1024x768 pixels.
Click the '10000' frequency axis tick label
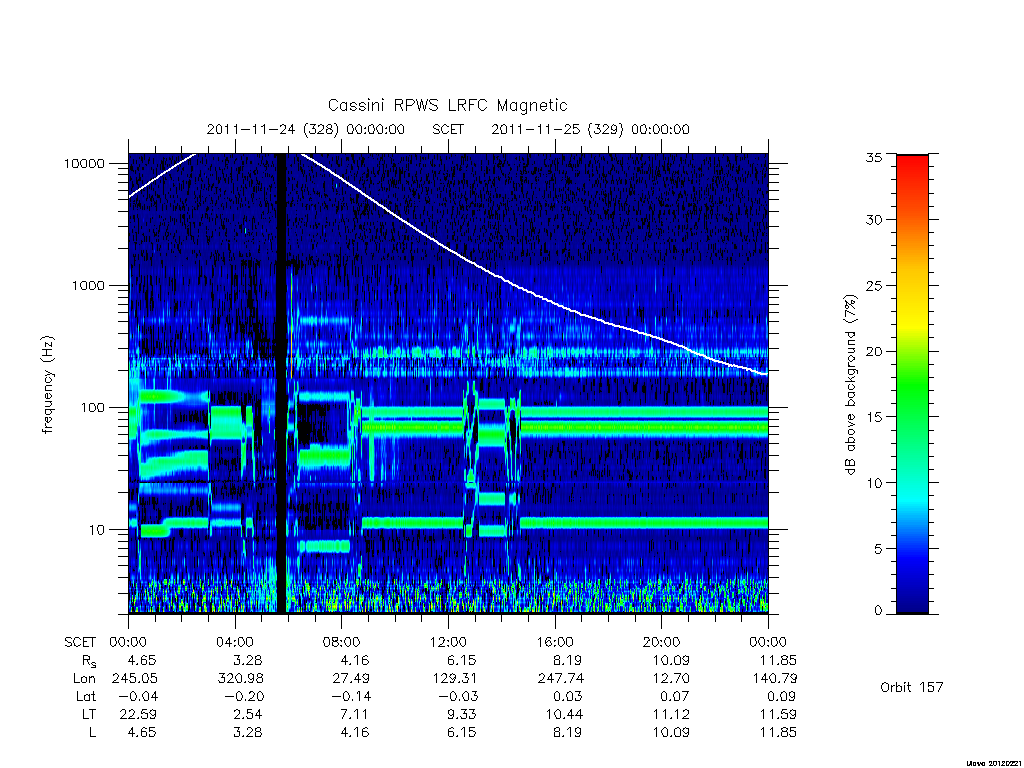point(84,163)
